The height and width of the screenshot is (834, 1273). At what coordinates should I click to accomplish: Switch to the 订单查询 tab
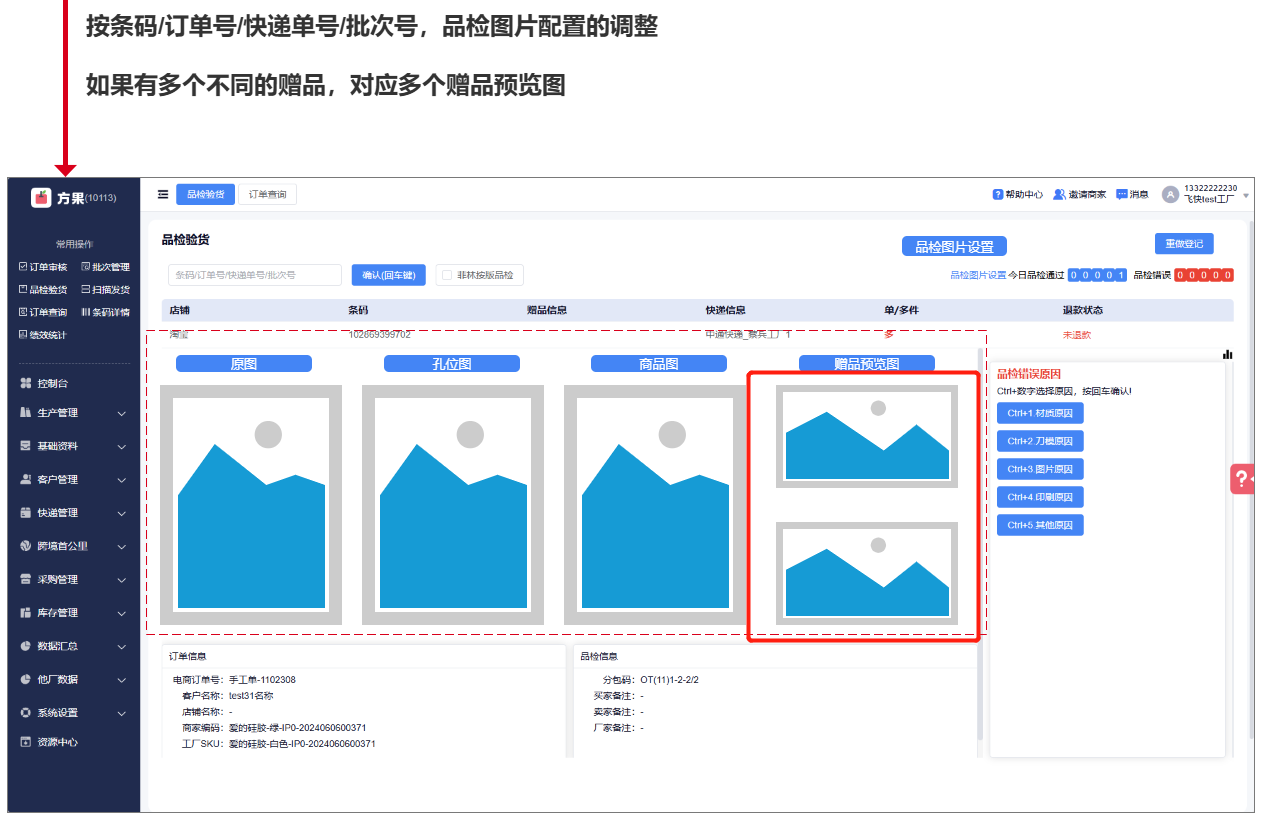pyautogui.click(x=267, y=194)
